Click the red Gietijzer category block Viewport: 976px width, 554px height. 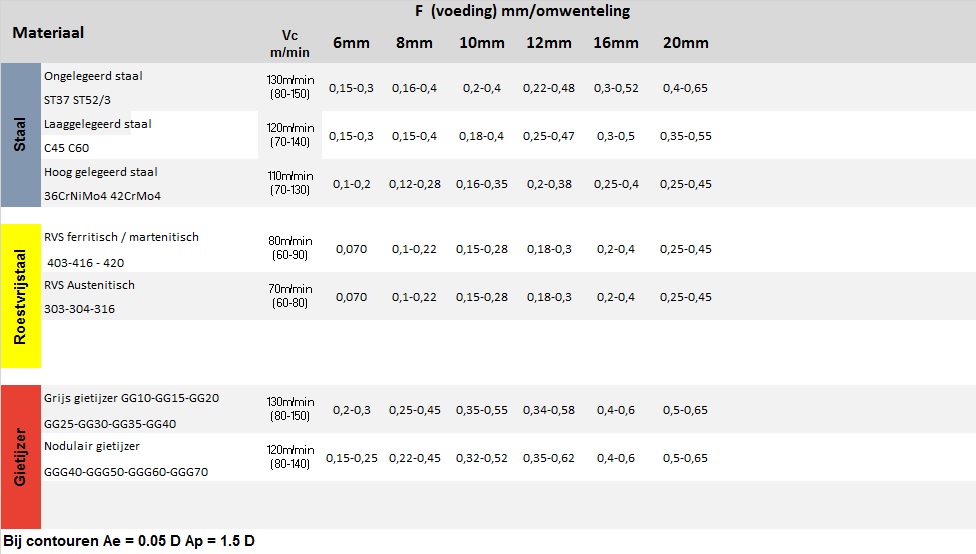[20, 457]
